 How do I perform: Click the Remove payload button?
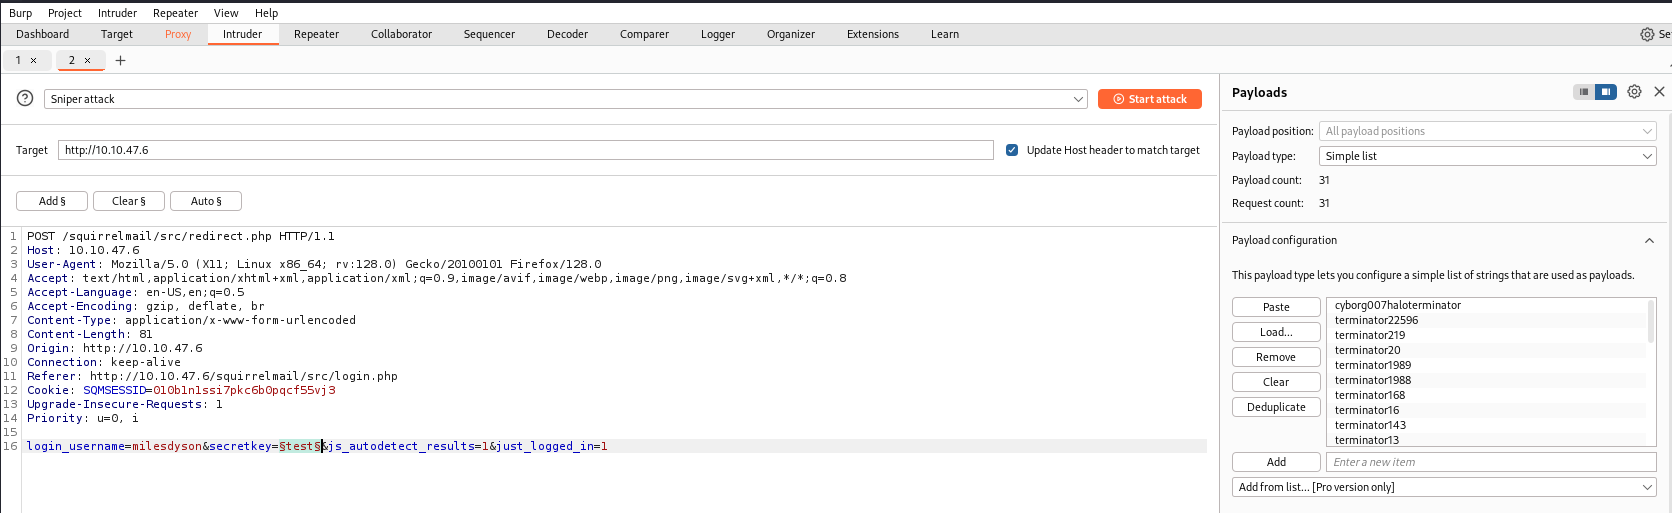1276,357
